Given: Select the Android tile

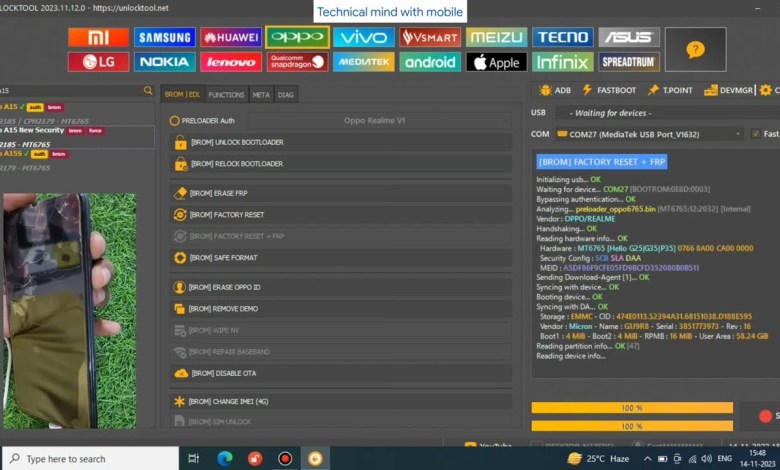Looking at the screenshot, I should tap(430, 62).
